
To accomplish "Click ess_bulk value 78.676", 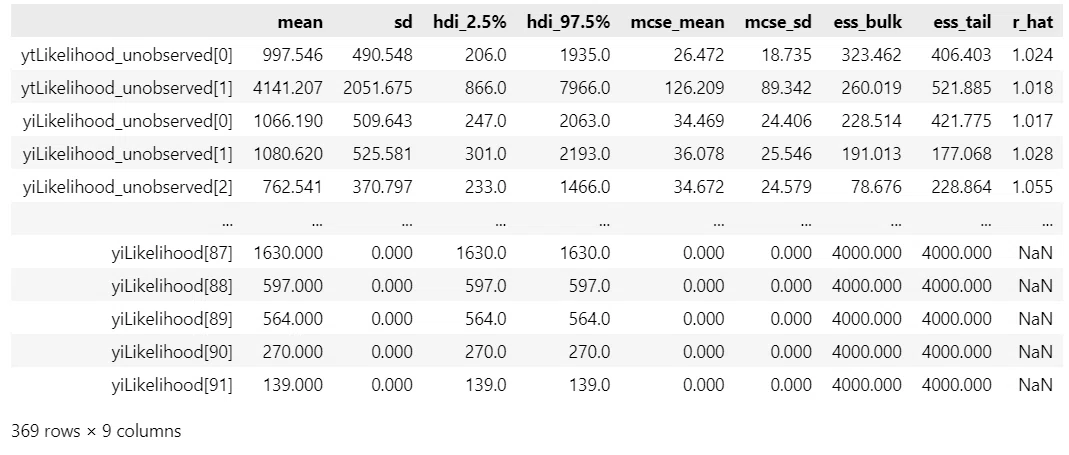I will pyautogui.click(x=874, y=187).
